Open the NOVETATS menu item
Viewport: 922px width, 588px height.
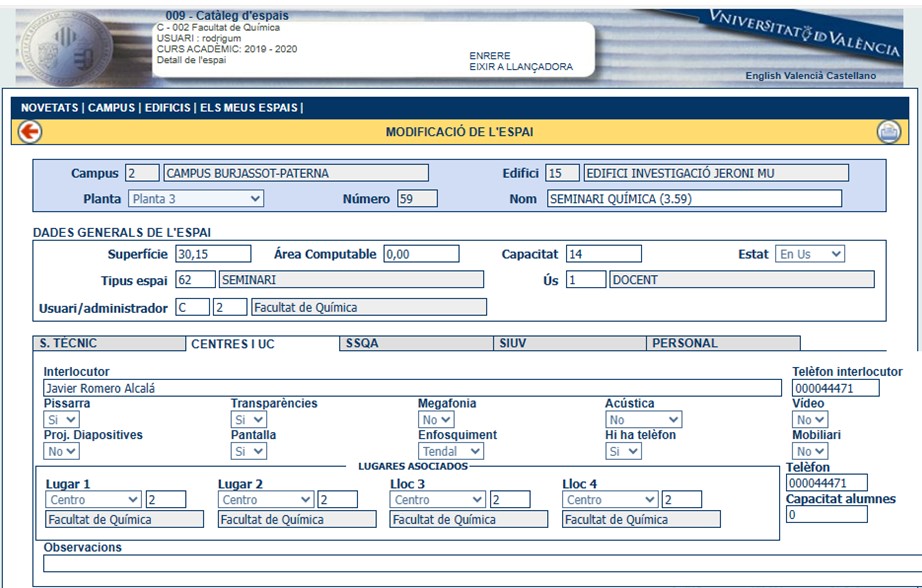click(49, 108)
